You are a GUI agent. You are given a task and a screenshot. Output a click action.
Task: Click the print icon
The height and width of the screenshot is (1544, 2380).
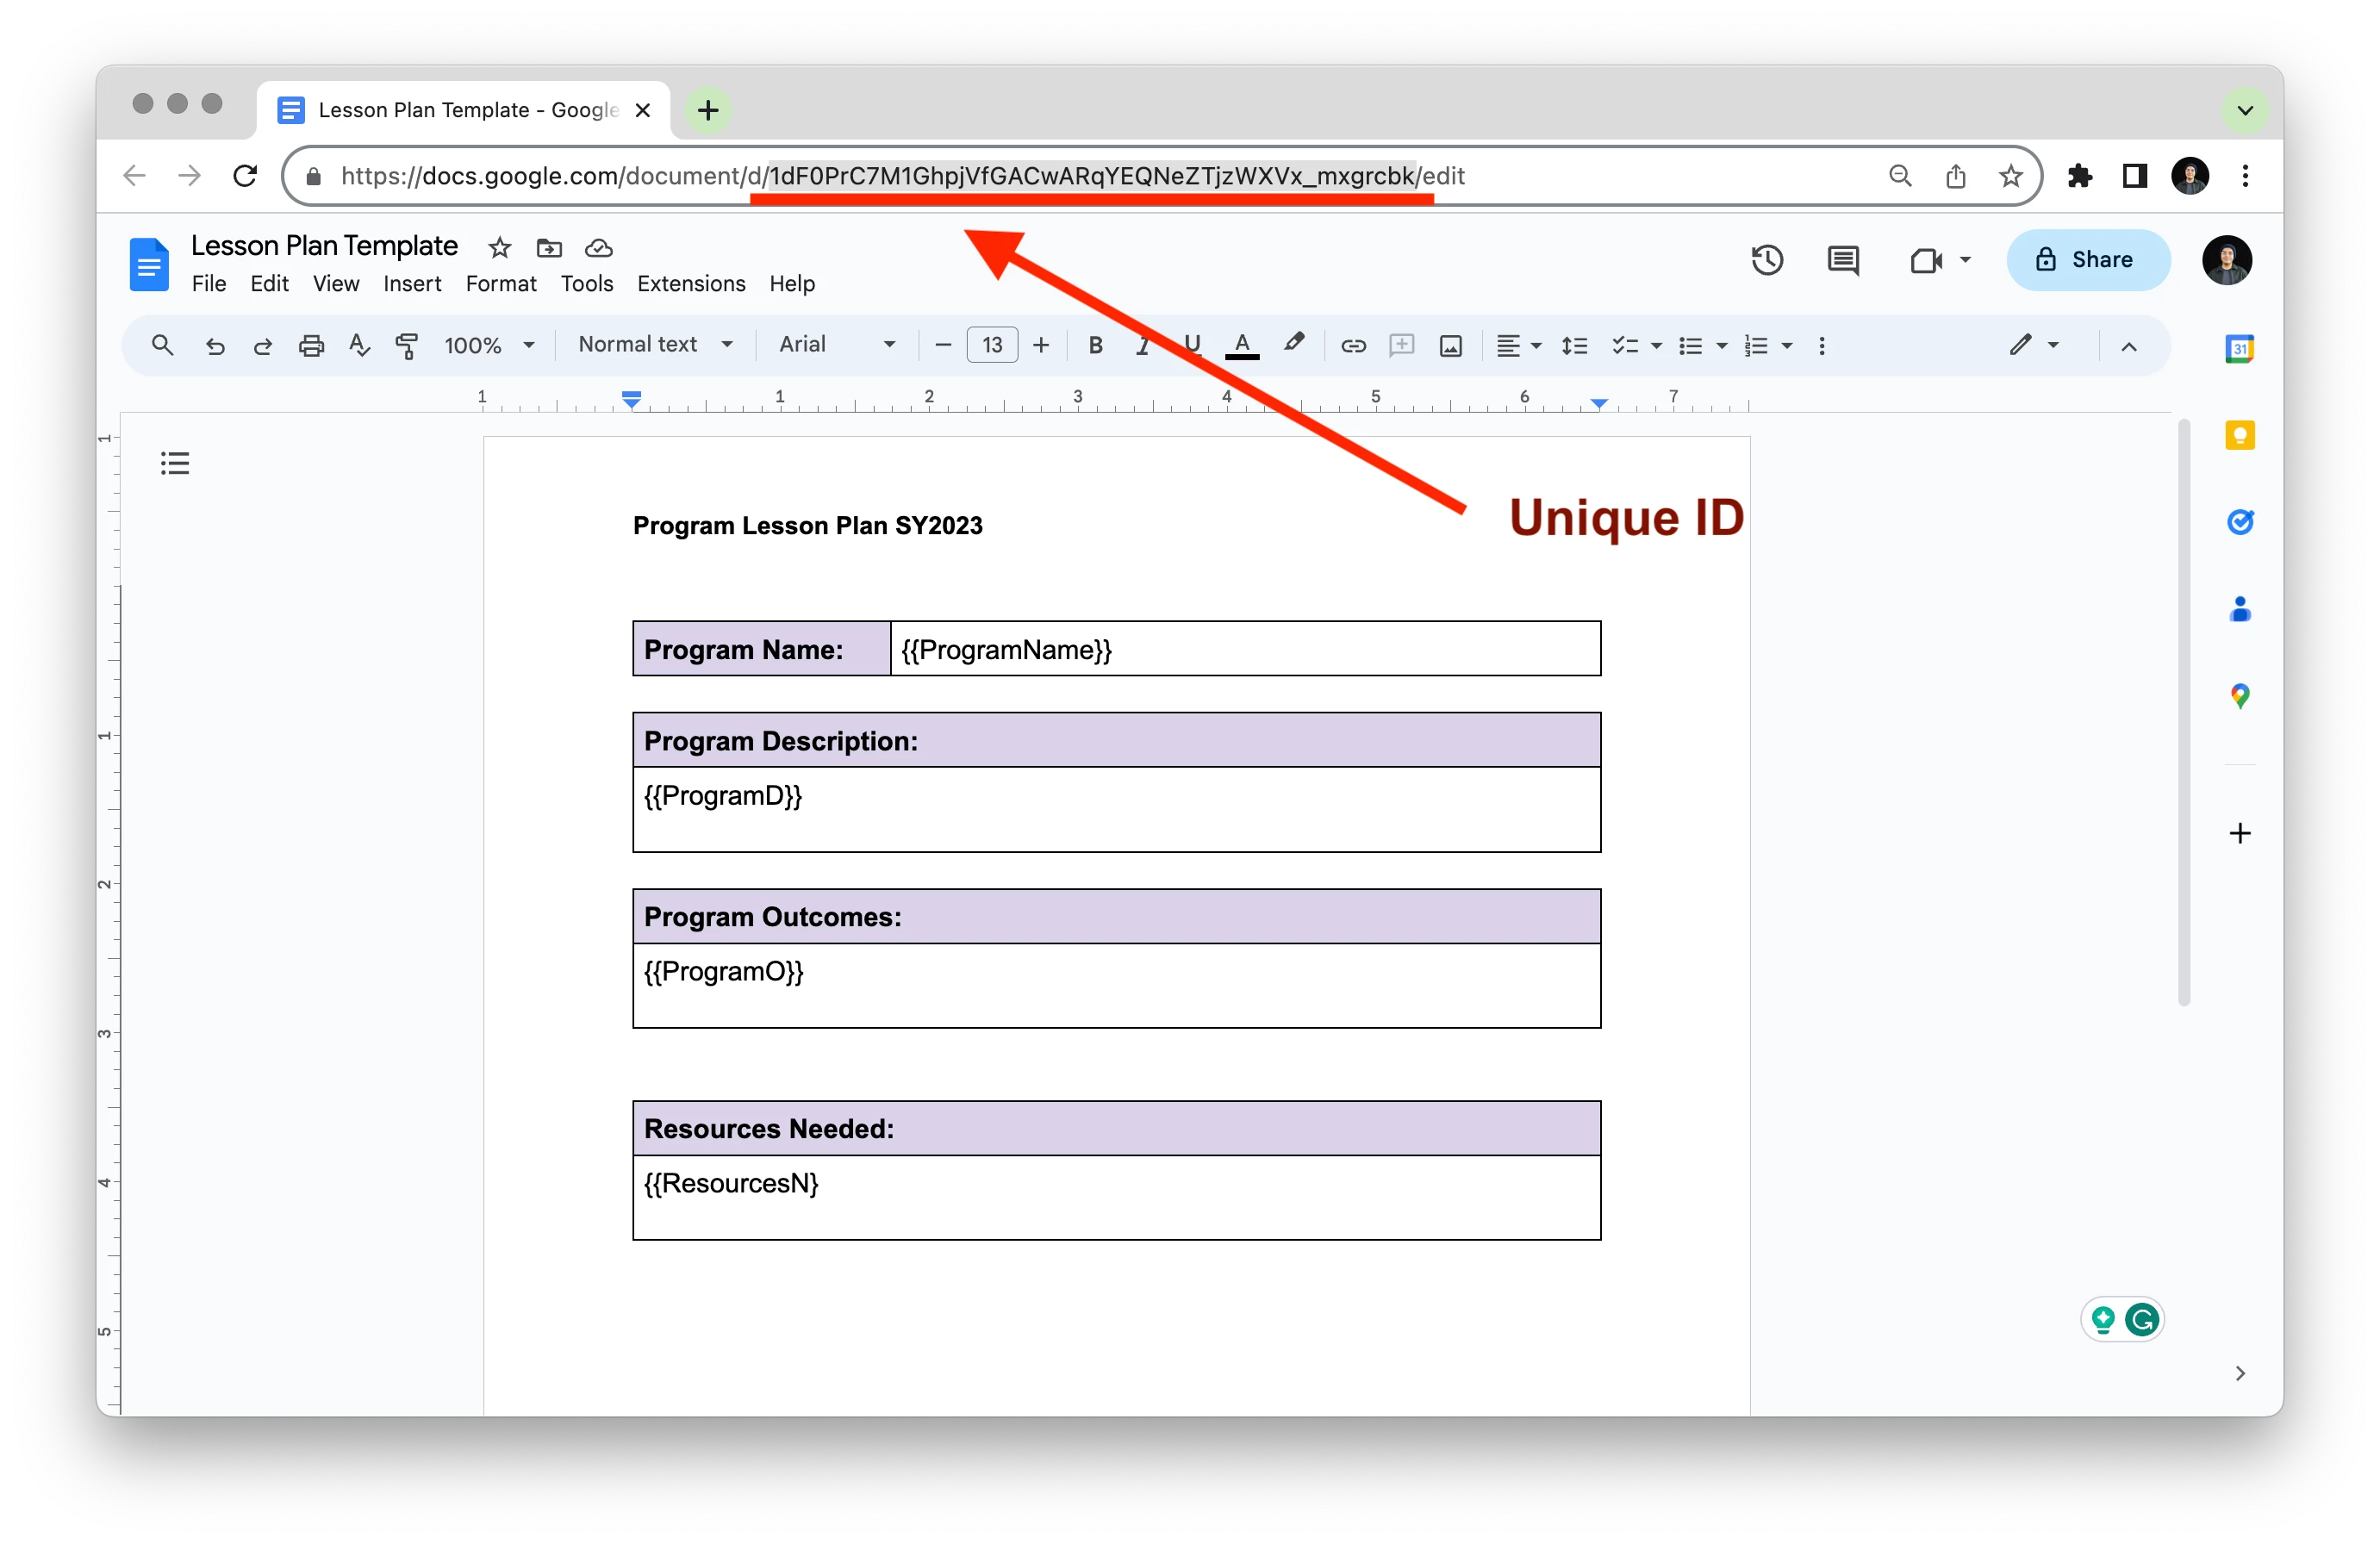point(311,345)
